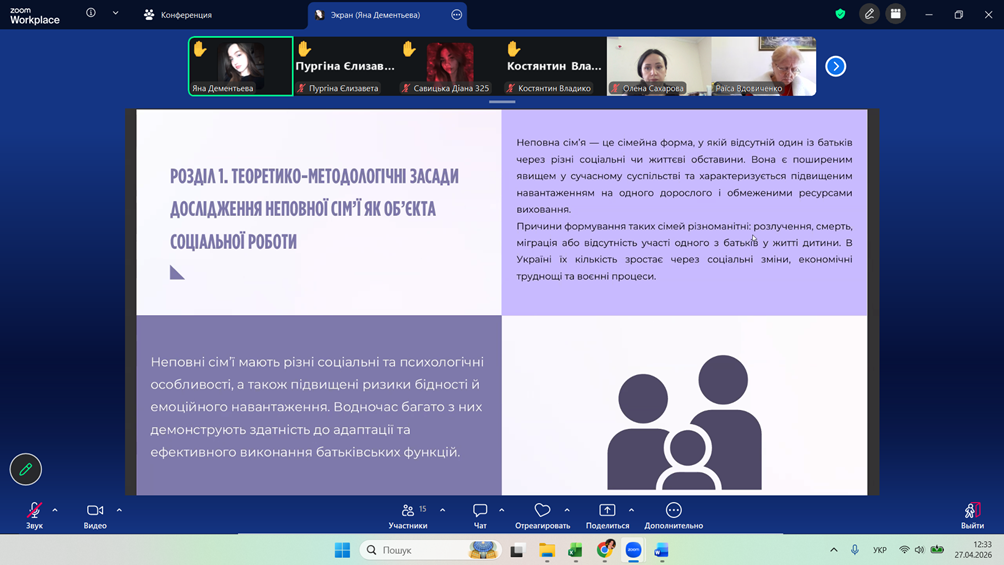Open the Экран (Яна Дементьева) tab options menu

click(x=457, y=15)
